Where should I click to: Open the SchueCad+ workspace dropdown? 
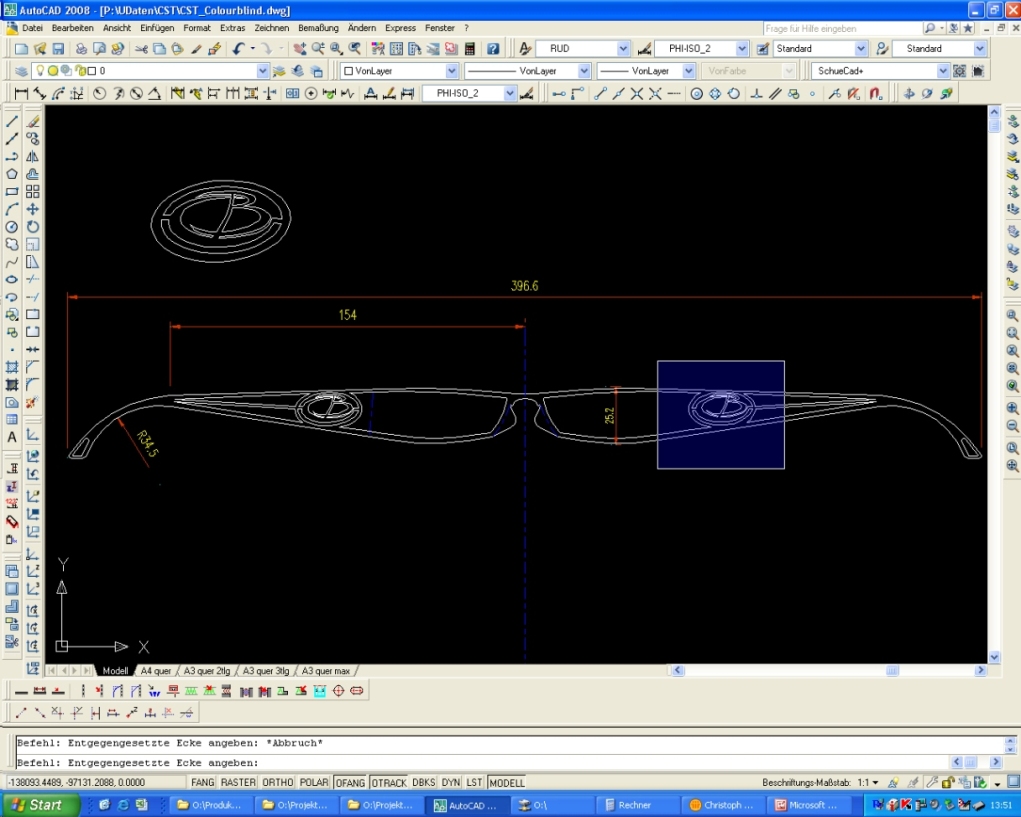(x=942, y=71)
